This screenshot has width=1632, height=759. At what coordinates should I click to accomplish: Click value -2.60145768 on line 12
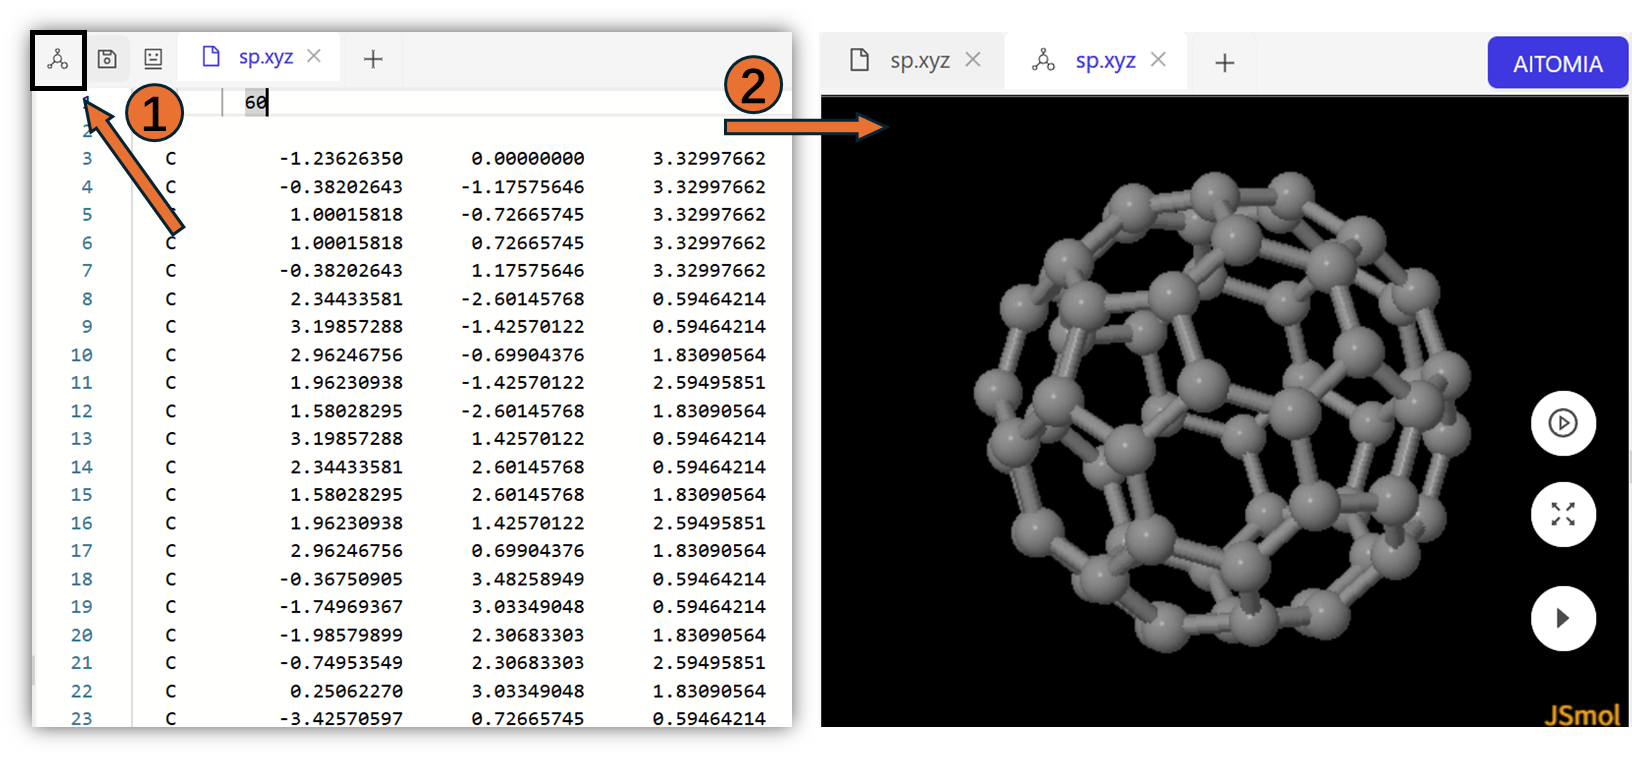522,411
